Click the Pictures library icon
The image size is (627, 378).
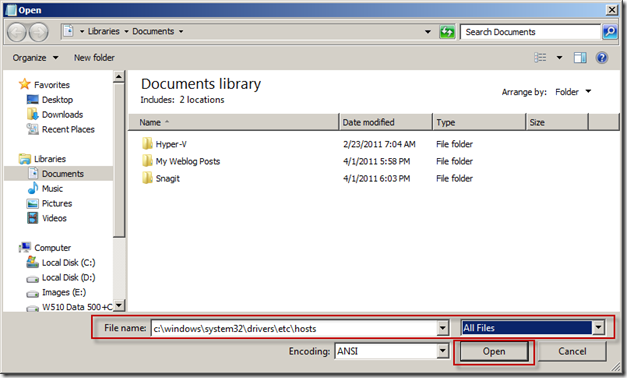(32, 203)
